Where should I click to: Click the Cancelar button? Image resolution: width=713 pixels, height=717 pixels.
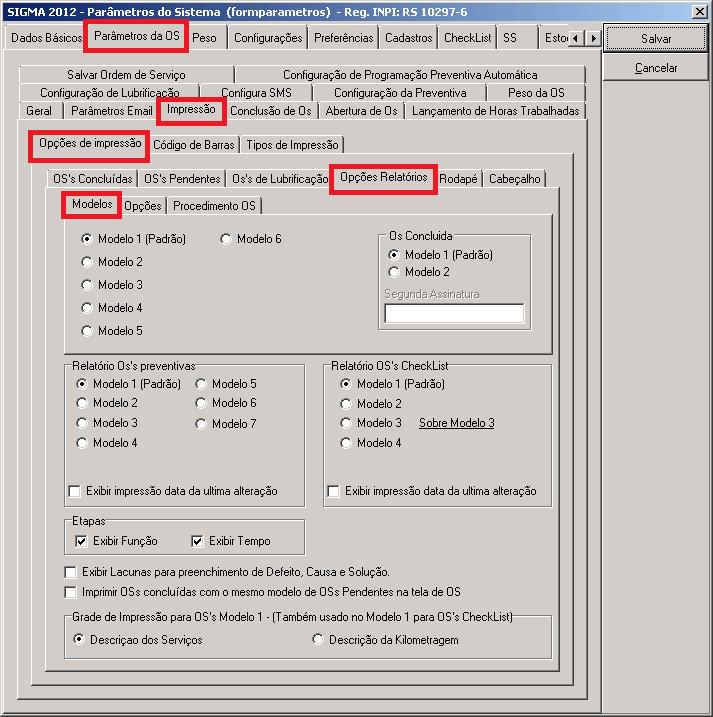pos(656,68)
